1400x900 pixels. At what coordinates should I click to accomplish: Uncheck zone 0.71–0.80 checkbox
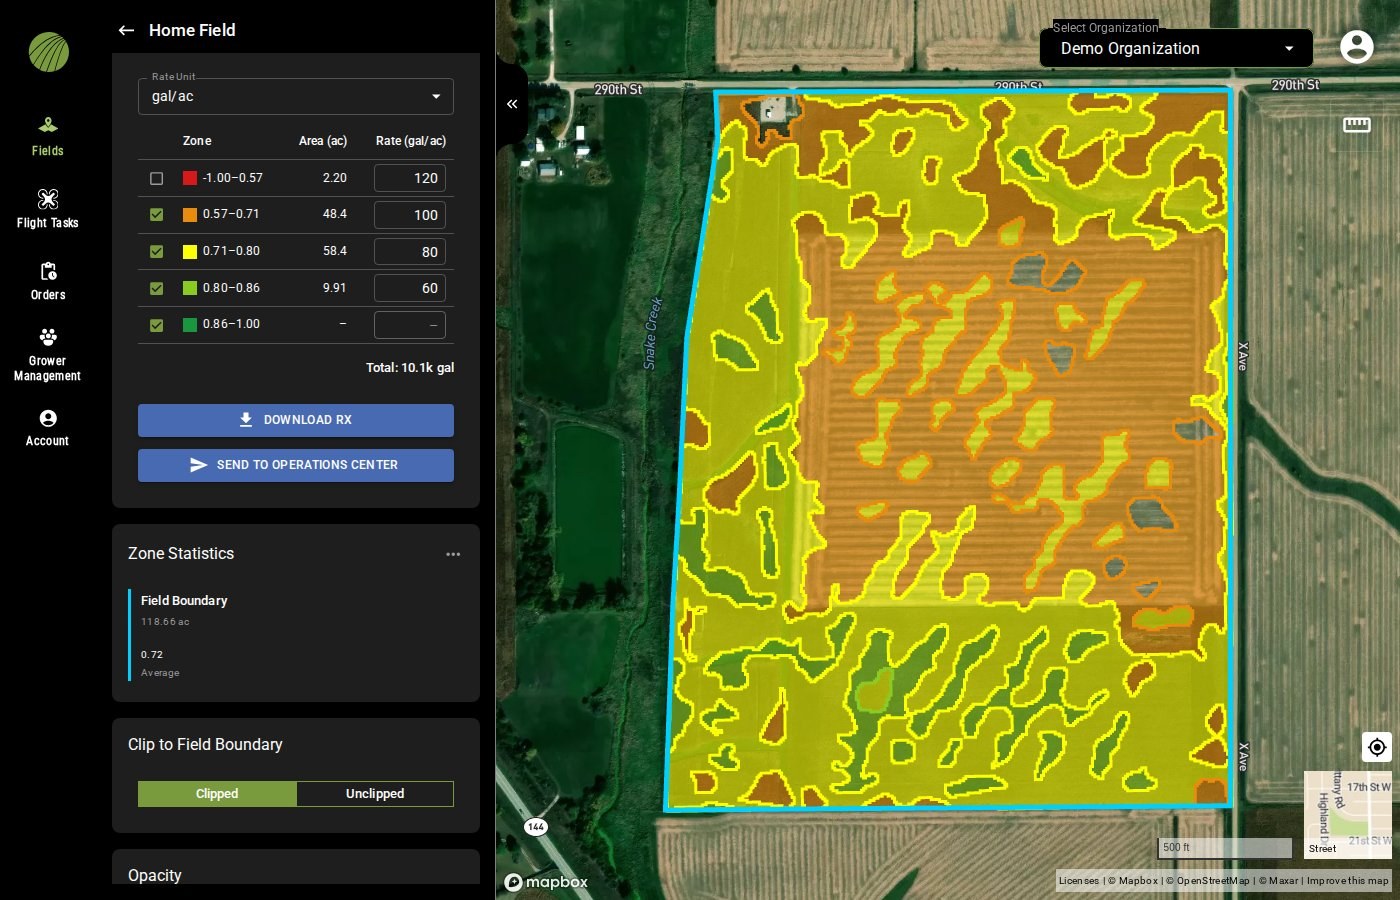coord(156,251)
